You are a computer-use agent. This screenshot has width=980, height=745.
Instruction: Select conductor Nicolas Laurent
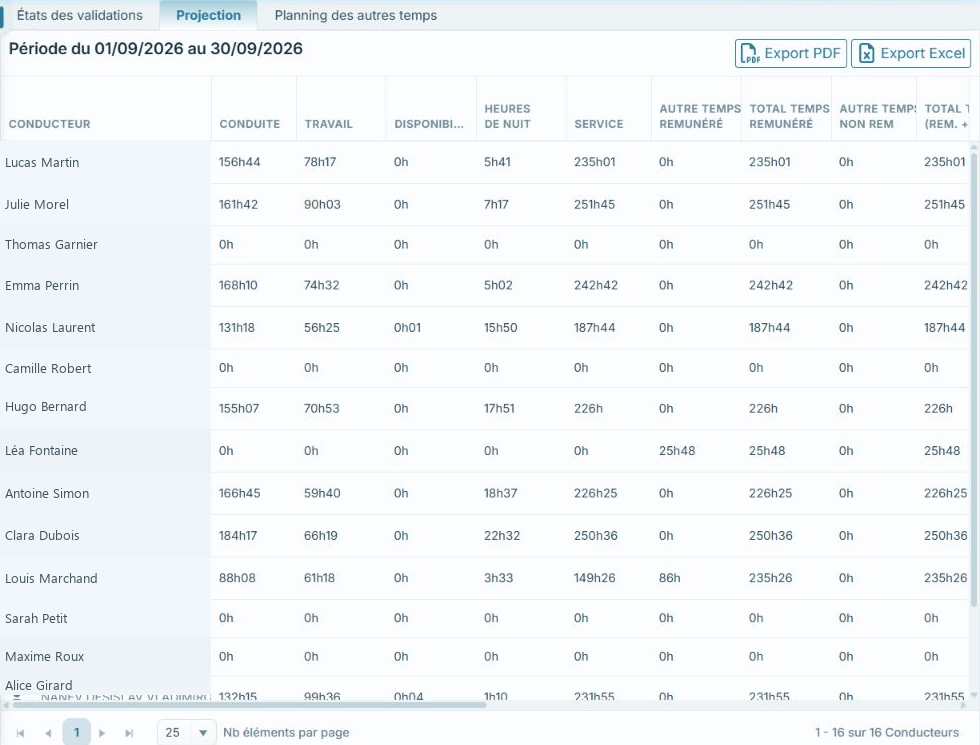50,328
